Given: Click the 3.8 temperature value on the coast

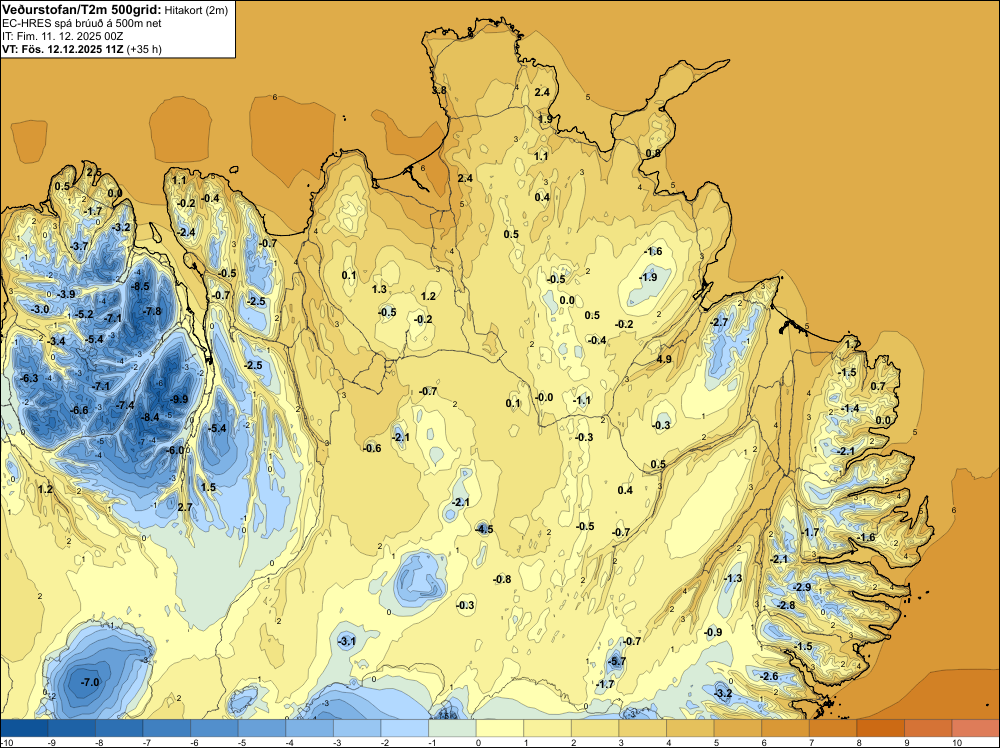Looking at the screenshot, I should pos(439,91).
